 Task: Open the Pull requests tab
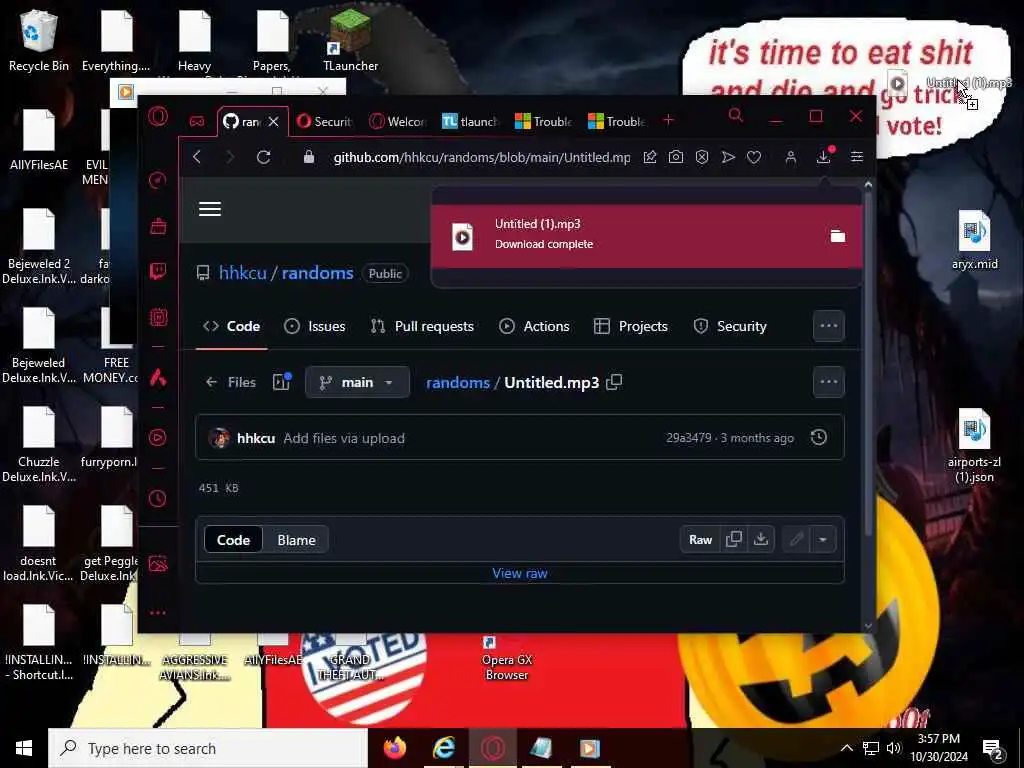(x=422, y=326)
